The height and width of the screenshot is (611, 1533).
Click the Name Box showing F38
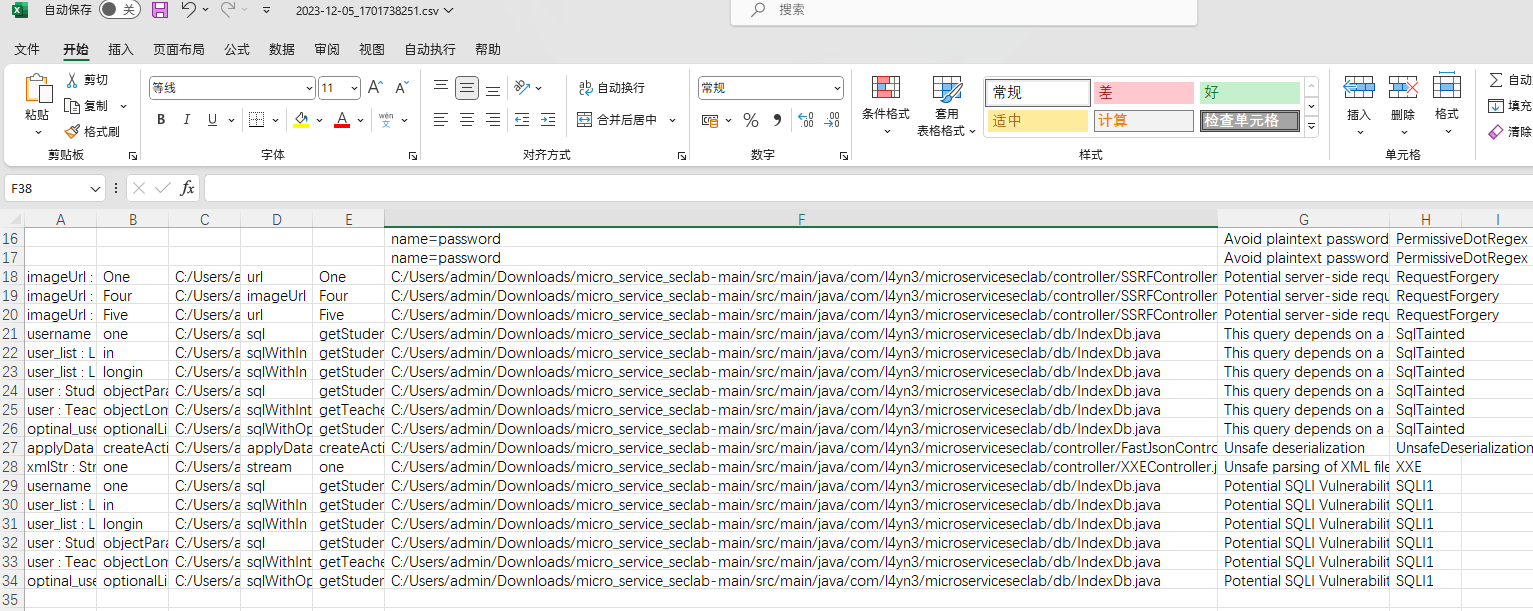tap(48, 188)
